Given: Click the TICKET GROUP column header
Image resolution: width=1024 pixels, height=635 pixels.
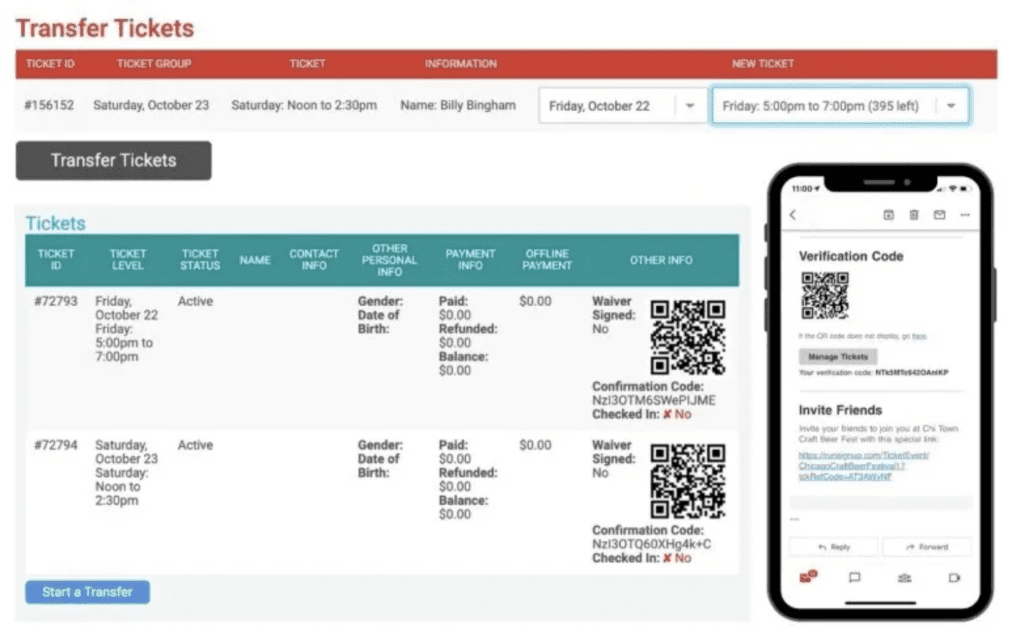Looking at the screenshot, I should pos(154,64).
